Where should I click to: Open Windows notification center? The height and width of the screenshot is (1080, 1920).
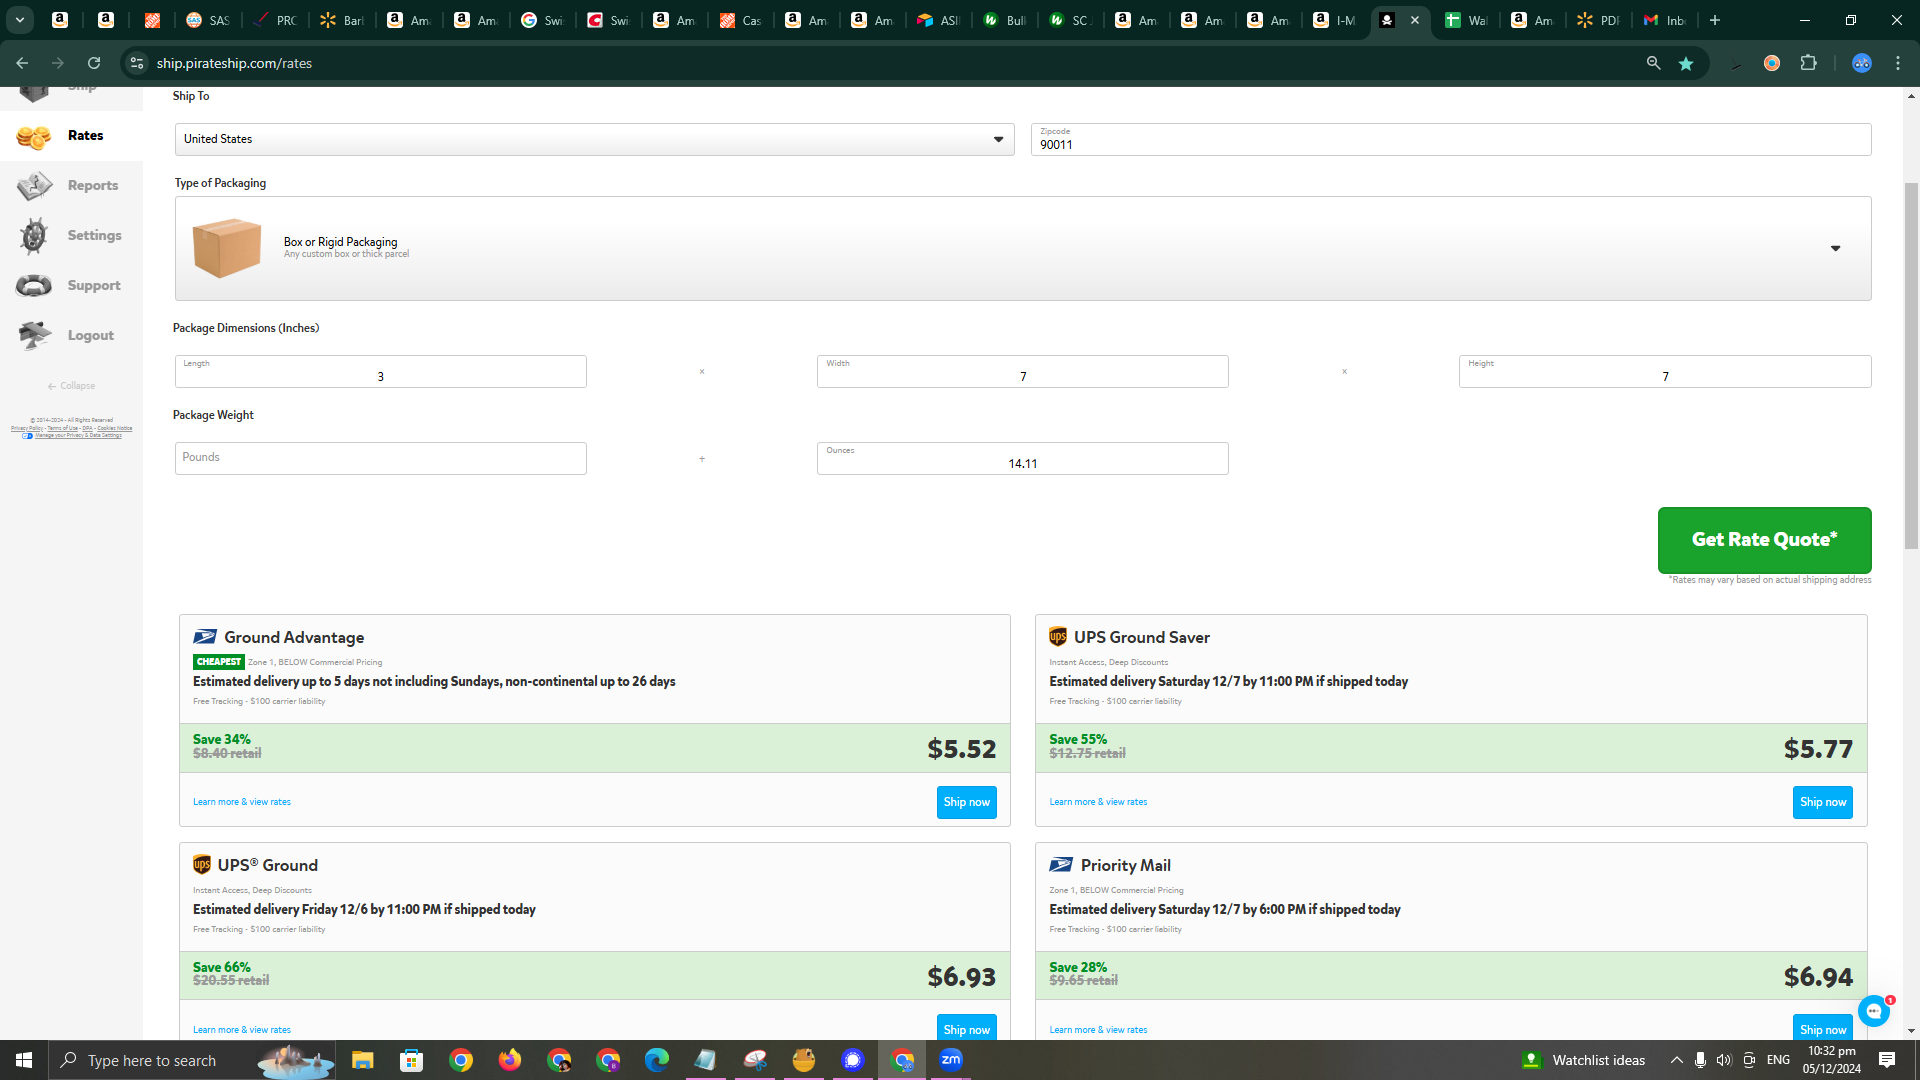click(1887, 1060)
